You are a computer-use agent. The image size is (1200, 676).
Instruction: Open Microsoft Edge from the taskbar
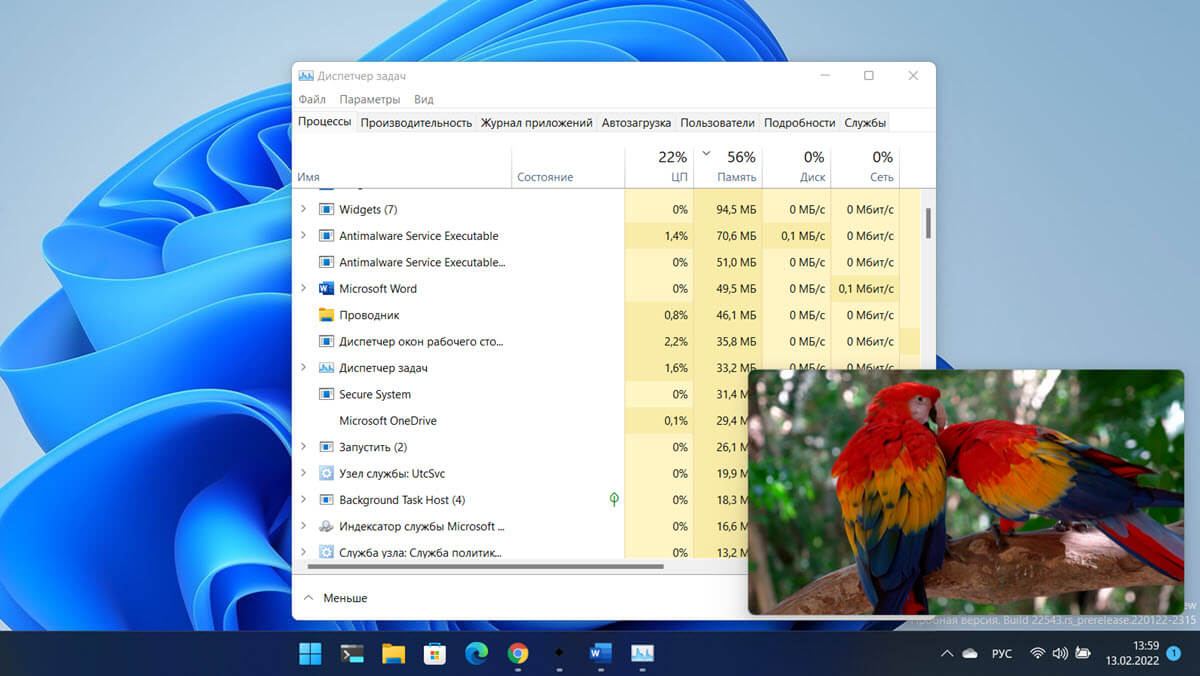476,654
